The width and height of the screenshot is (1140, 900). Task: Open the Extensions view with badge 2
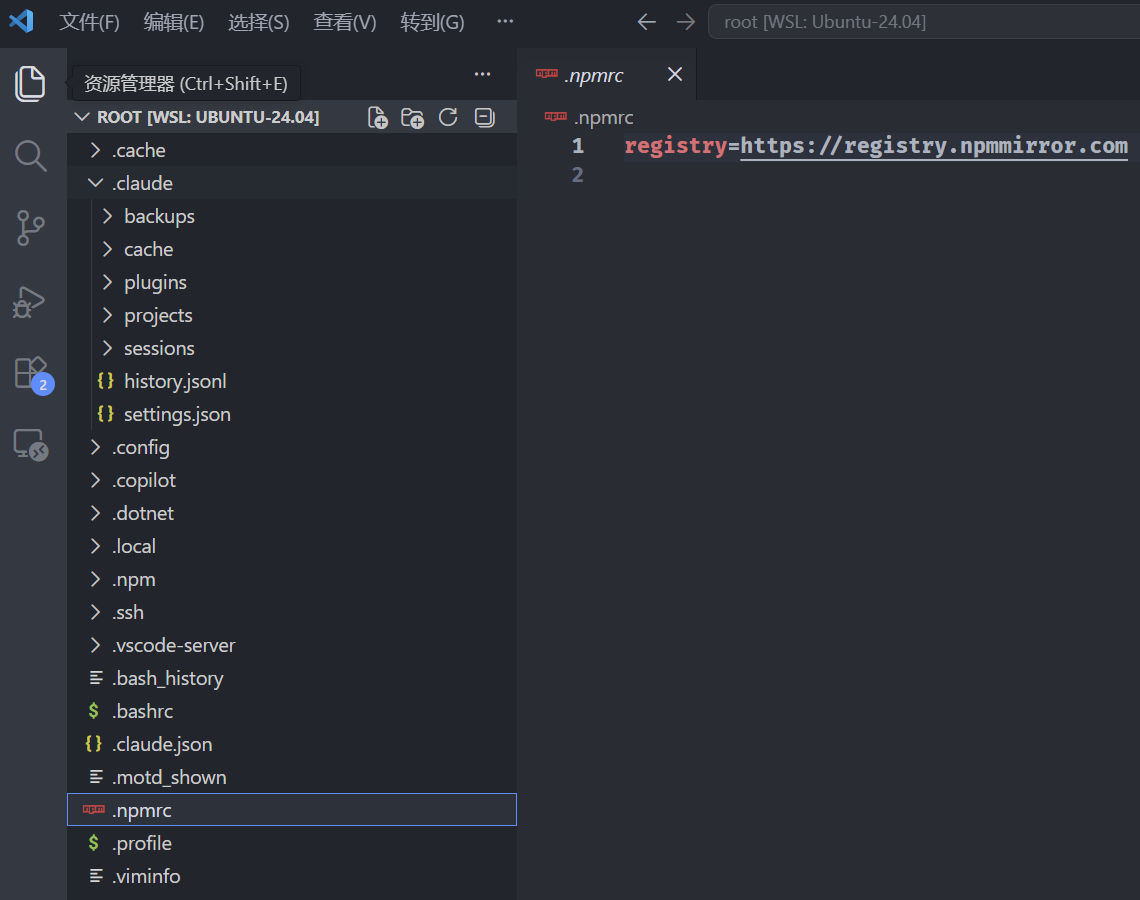point(33,374)
